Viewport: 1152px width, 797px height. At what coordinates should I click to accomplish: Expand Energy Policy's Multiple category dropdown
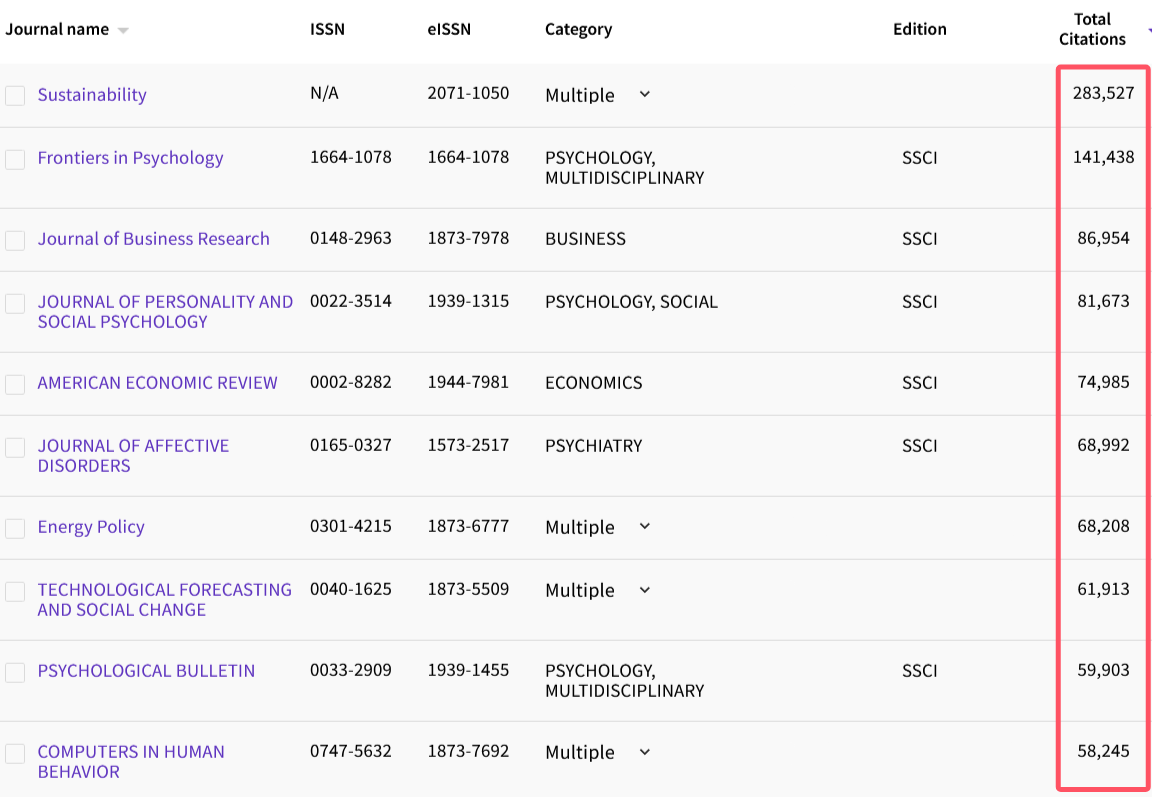tap(644, 527)
